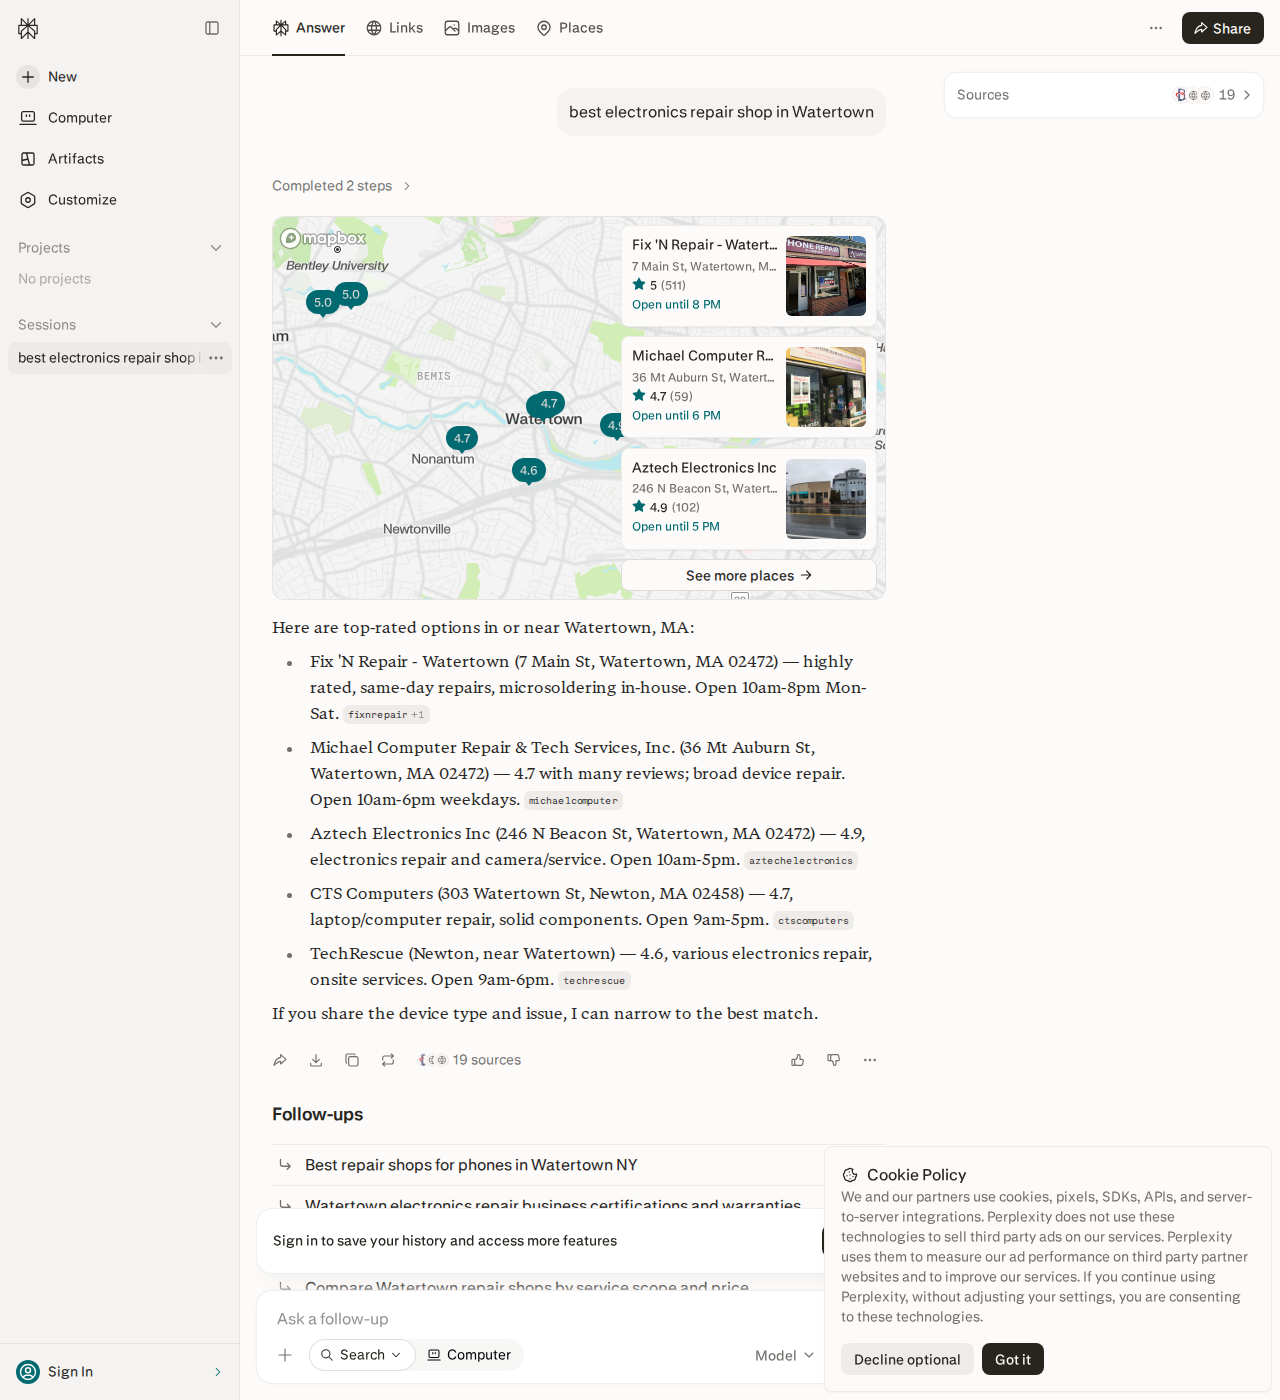
Task: Open Aztech Electronics Inc photo thumbnail
Action: click(x=826, y=499)
